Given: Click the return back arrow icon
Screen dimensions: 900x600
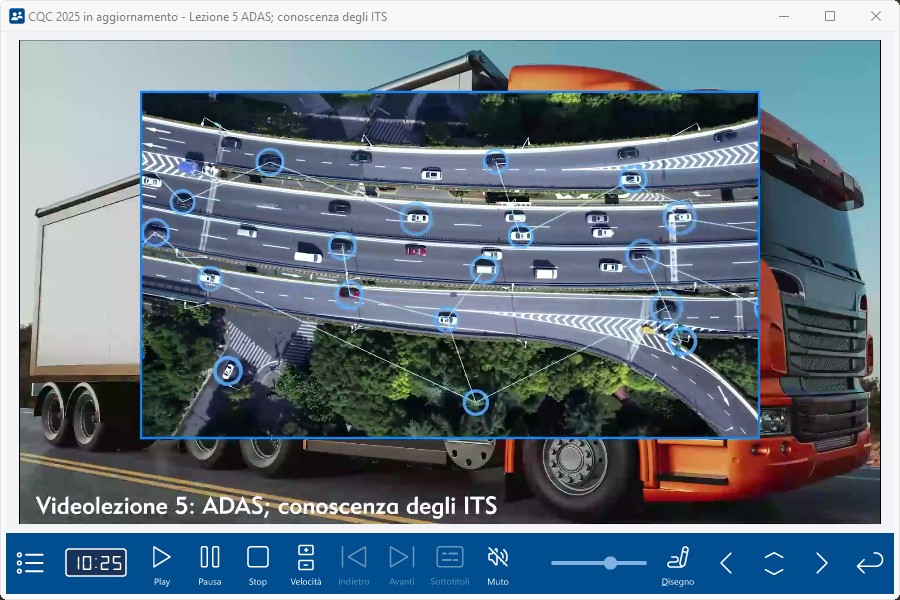Looking at the screenshot, I should 870,563.
